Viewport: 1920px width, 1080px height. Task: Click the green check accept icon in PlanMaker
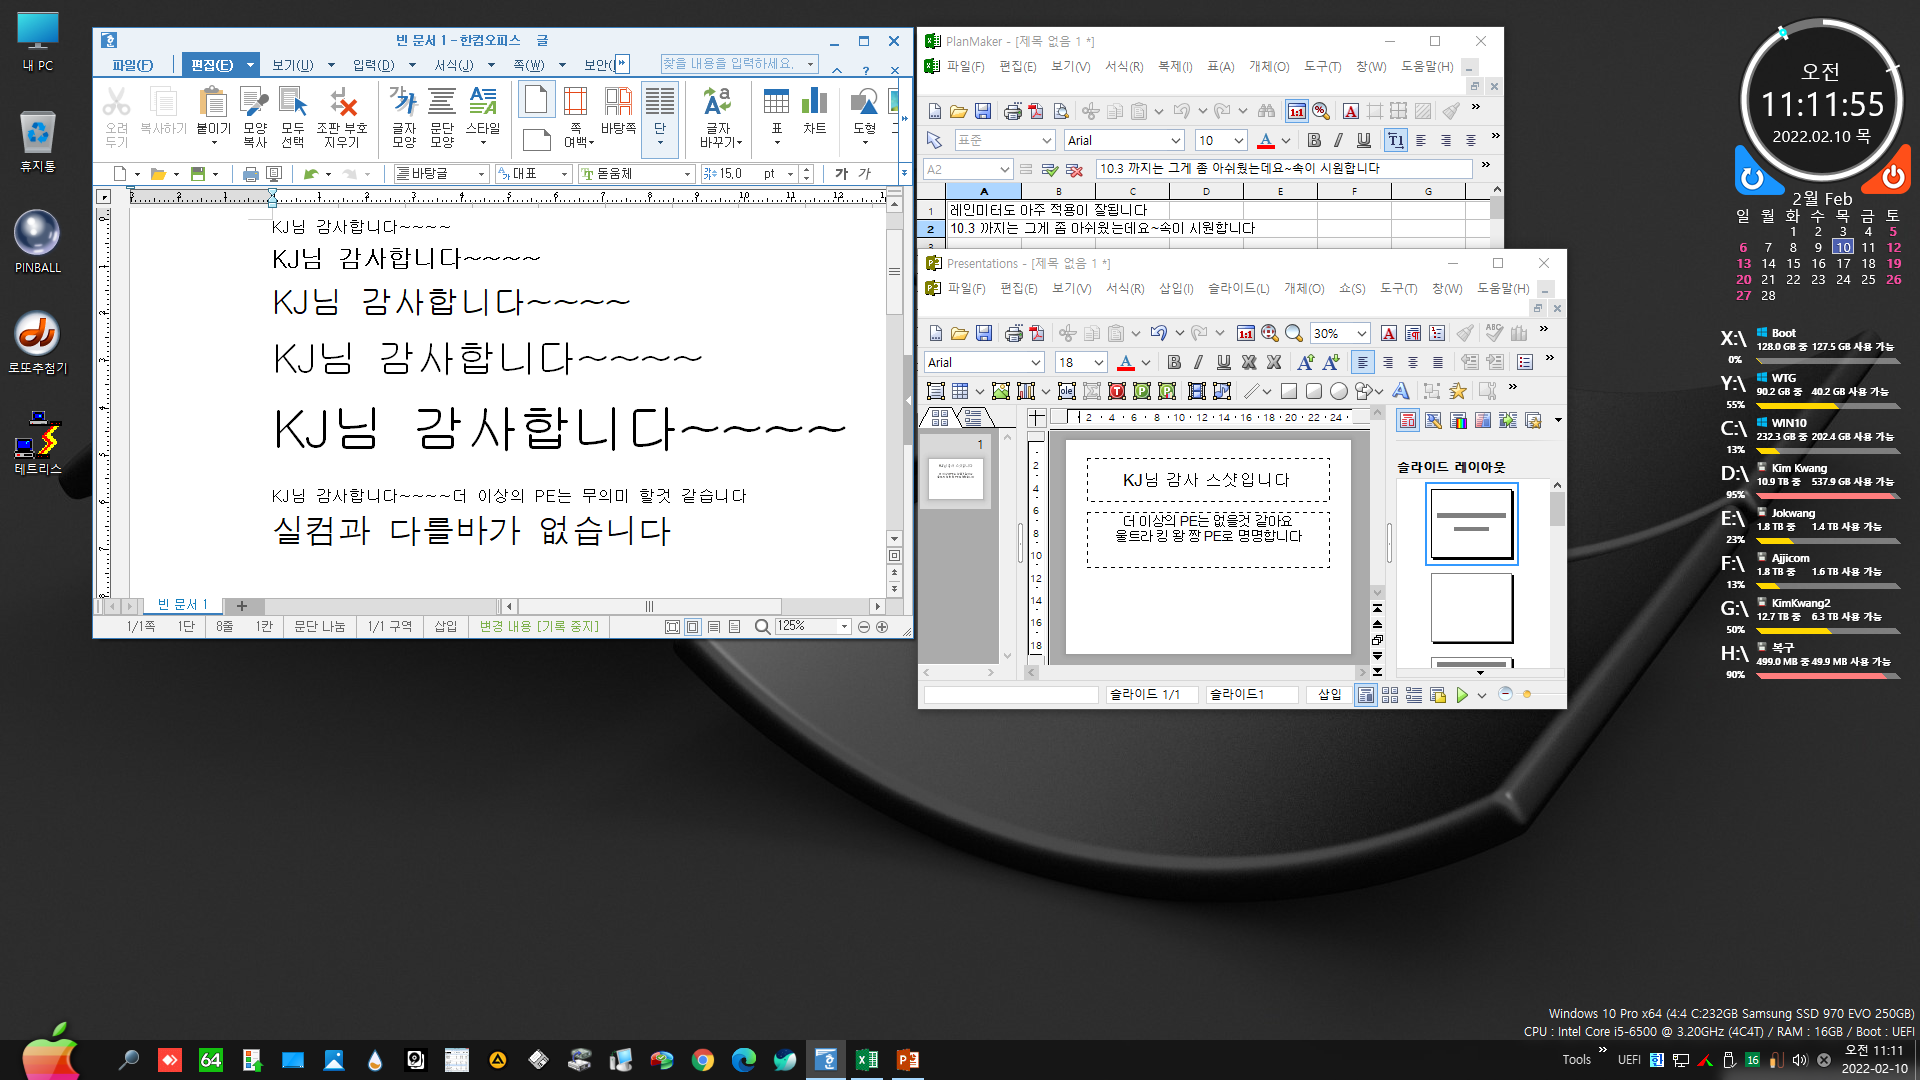(x=1049, y=170)
